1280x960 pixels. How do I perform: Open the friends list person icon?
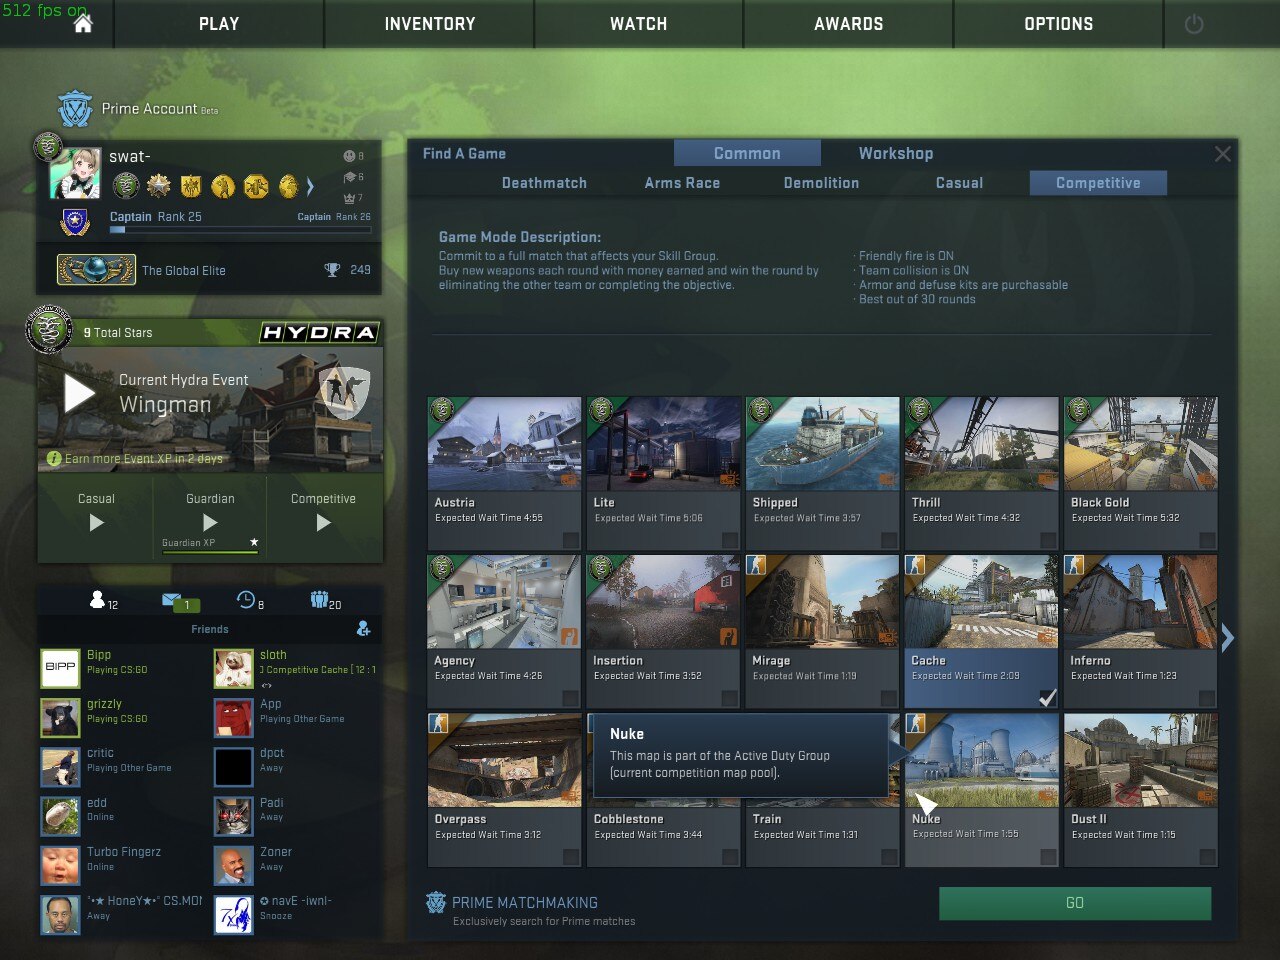tap(97, 599)
